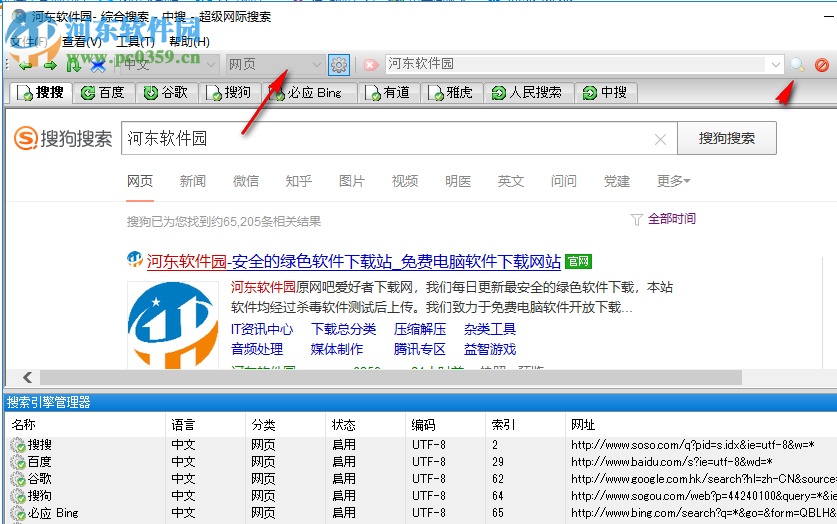Image resolution: width=837 pixels, height=524 pixels.
Task: Open the 工具(T) menu
Action: pyautogui.click(x=136, y=42)
